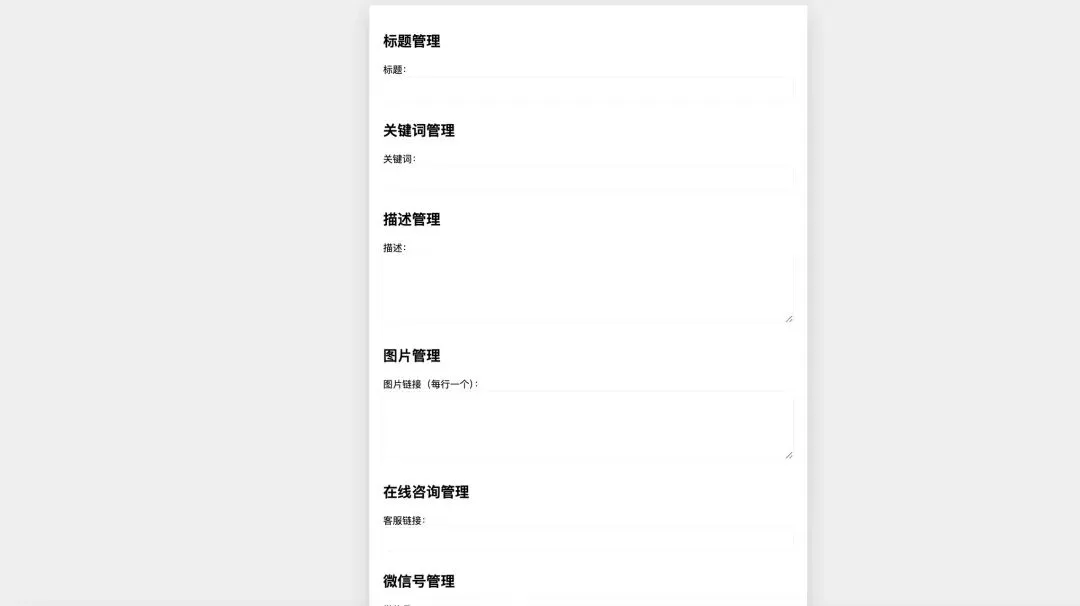This screenshot has height=606, width=1080.
Task: Click inside the 描述 textarea
Action: pyautogui.click(x=588, y=289)
